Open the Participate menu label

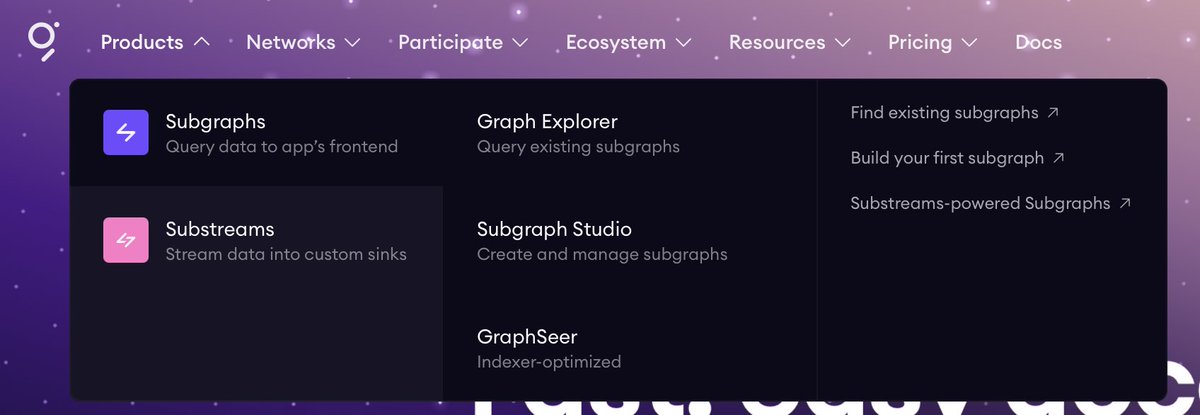pos(450,42)
